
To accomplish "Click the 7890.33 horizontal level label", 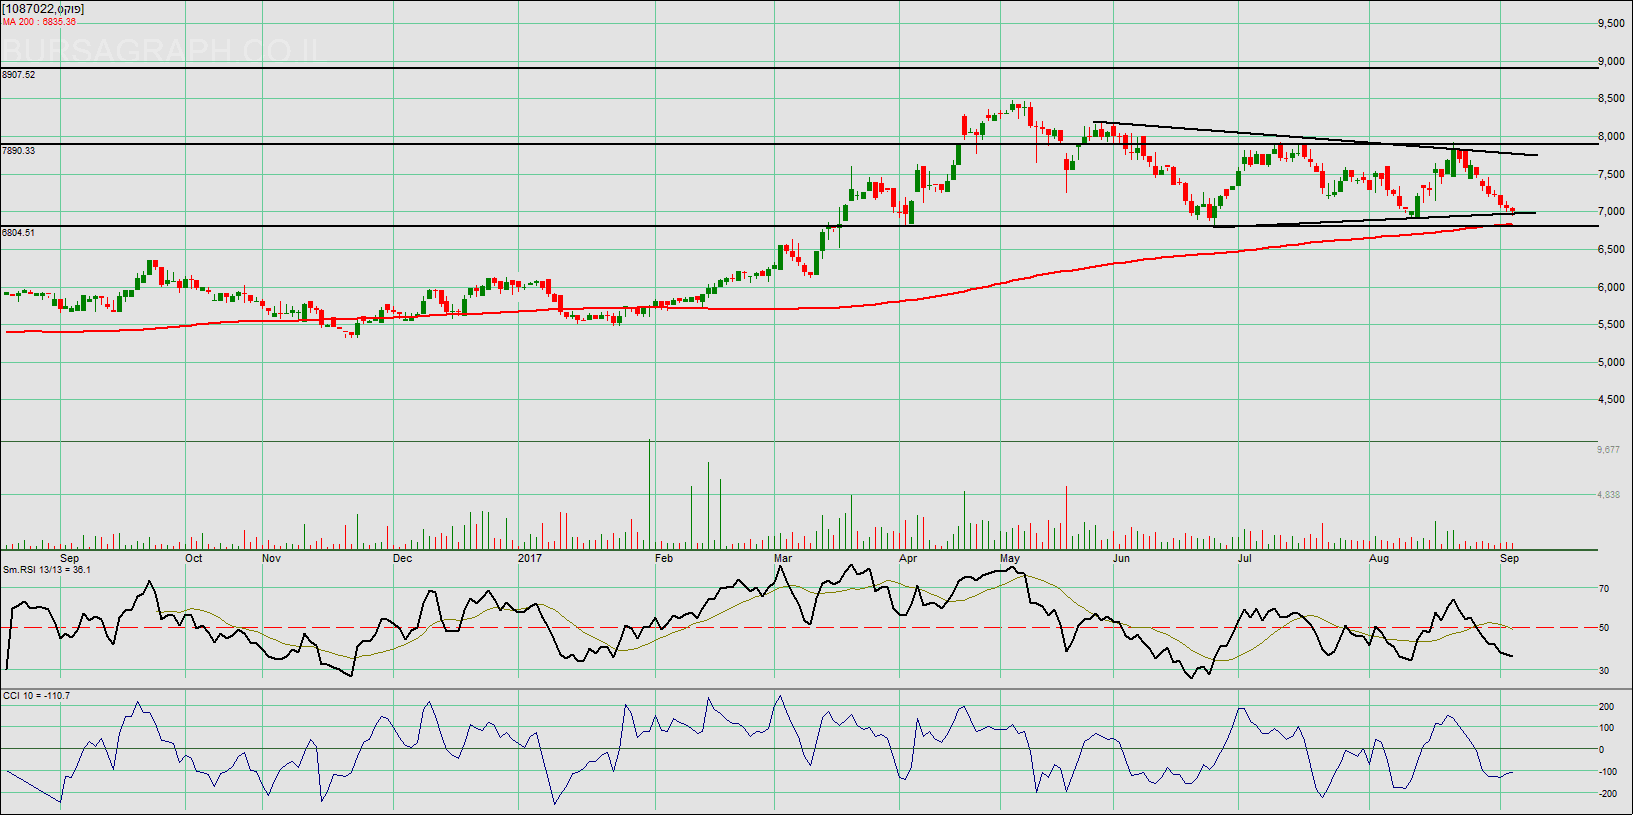I will click(x=19, y=151).
